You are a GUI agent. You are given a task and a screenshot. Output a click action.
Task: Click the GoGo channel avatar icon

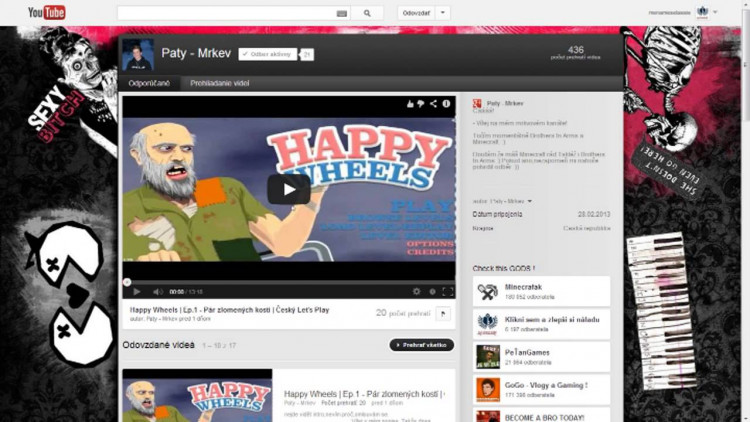tap(488, 389)
